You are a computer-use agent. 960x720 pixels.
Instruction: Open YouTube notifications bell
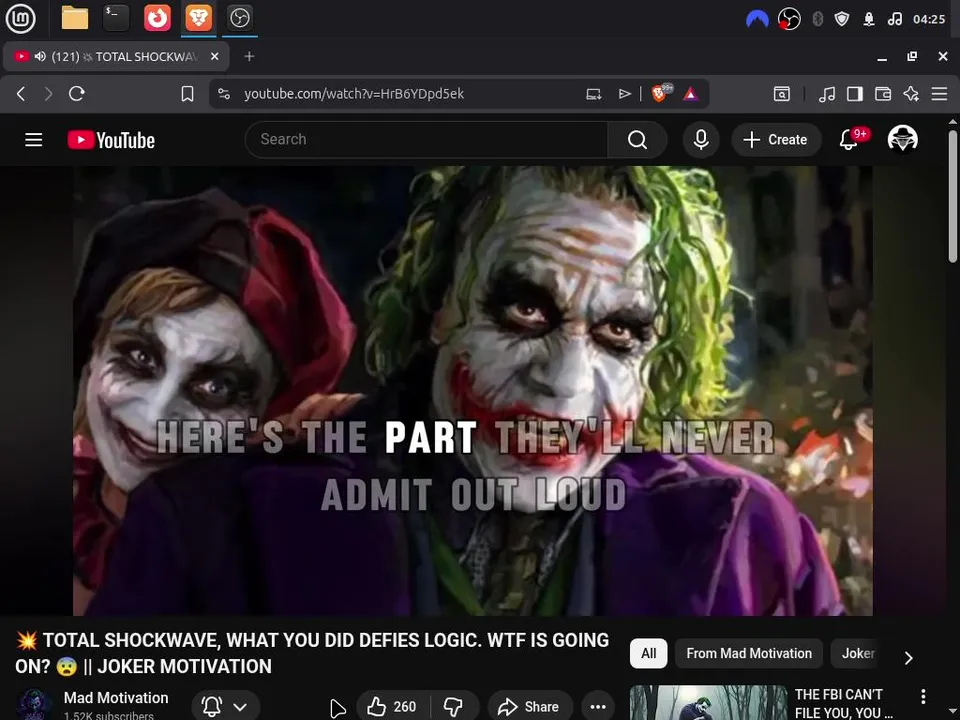pos(849,140)
